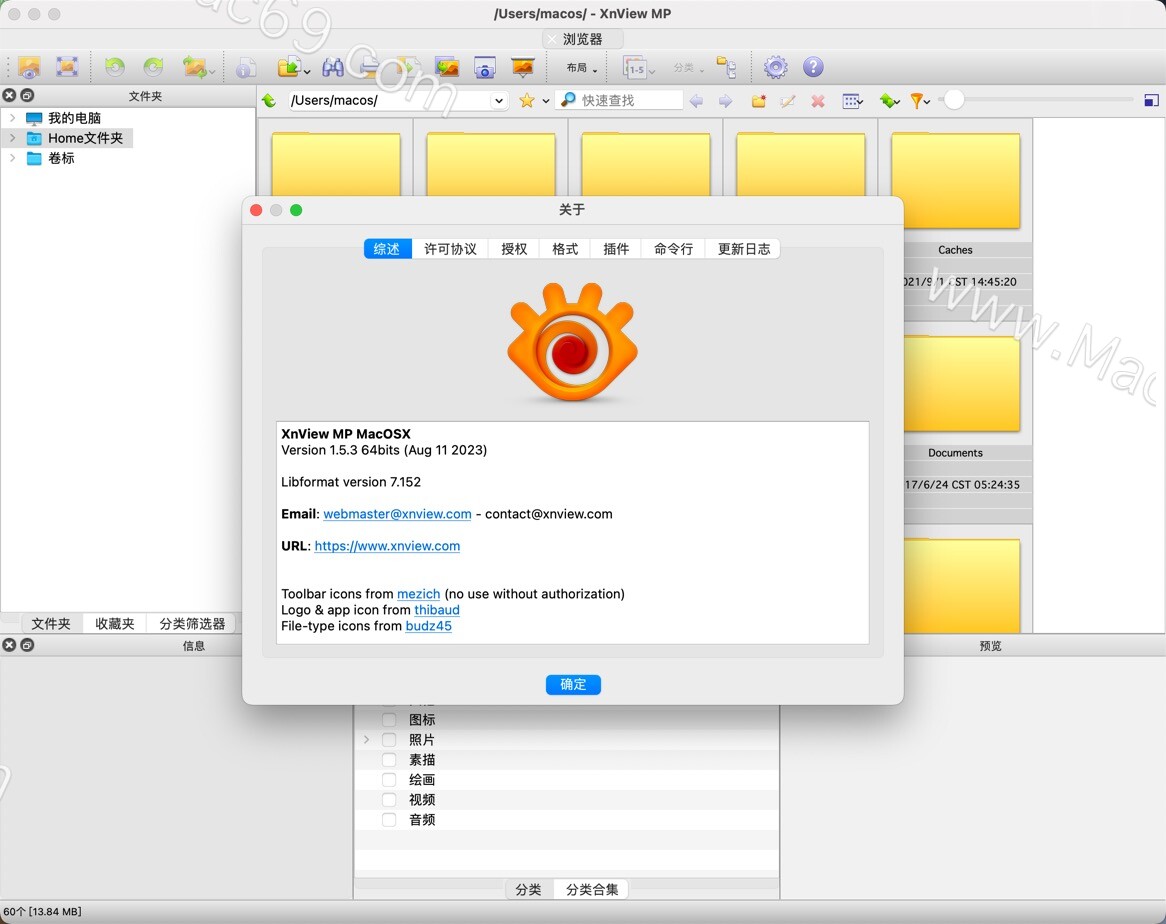This screenshot has width=1166, height=924.
Task: Switch to the 更新日志 tab
Action: click(x=742, y=248)
